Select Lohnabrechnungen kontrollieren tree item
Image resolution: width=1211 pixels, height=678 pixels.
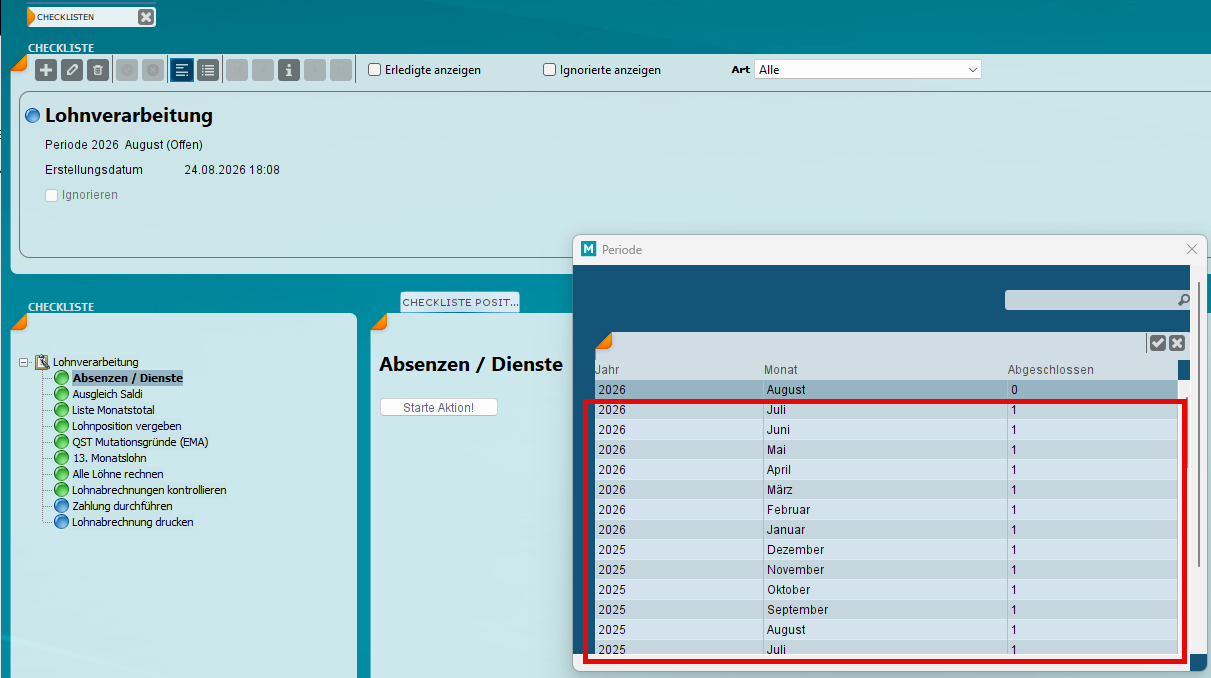pyautogui.click(x=149, y=490)
